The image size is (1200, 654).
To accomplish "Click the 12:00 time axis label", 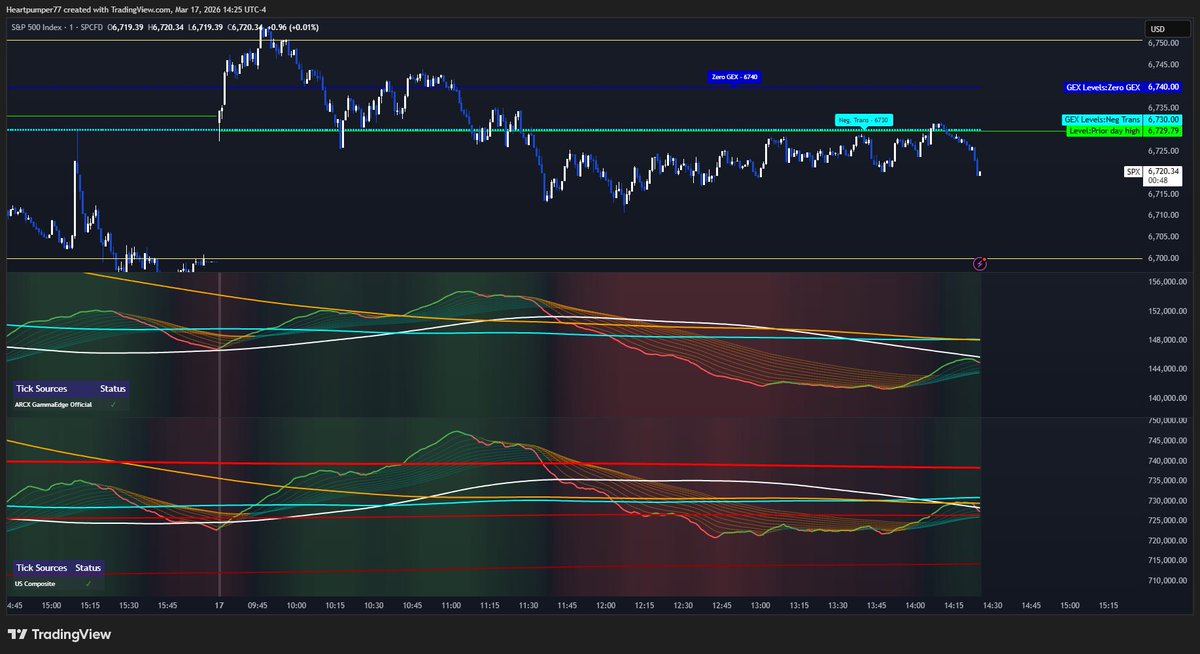I will (x=606, y=605).
